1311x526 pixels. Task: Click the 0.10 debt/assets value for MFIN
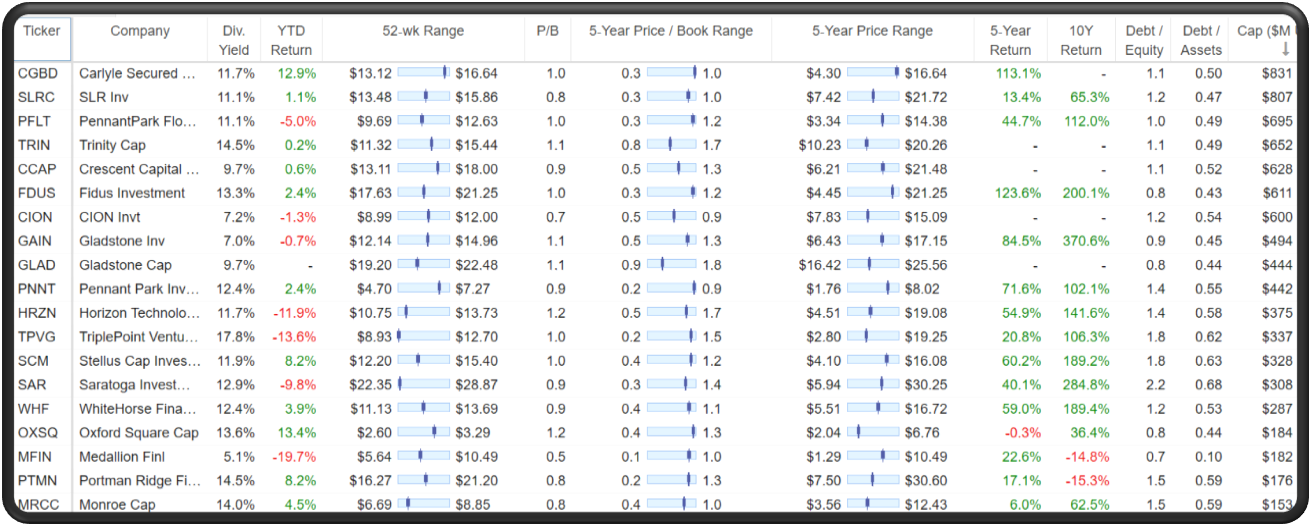click(x=1208, y=457)
